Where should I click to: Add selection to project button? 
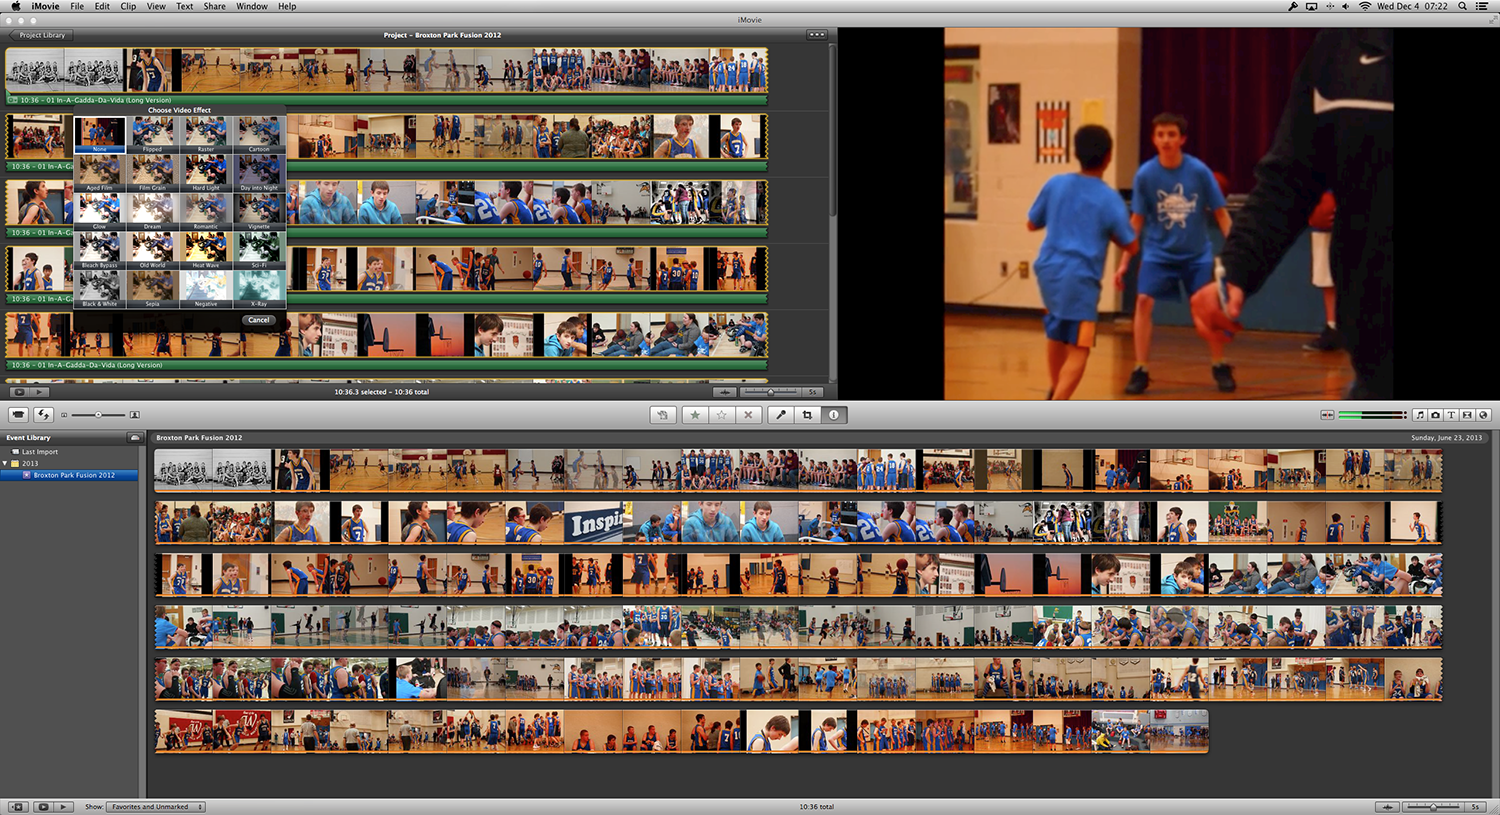coord(662,415)
